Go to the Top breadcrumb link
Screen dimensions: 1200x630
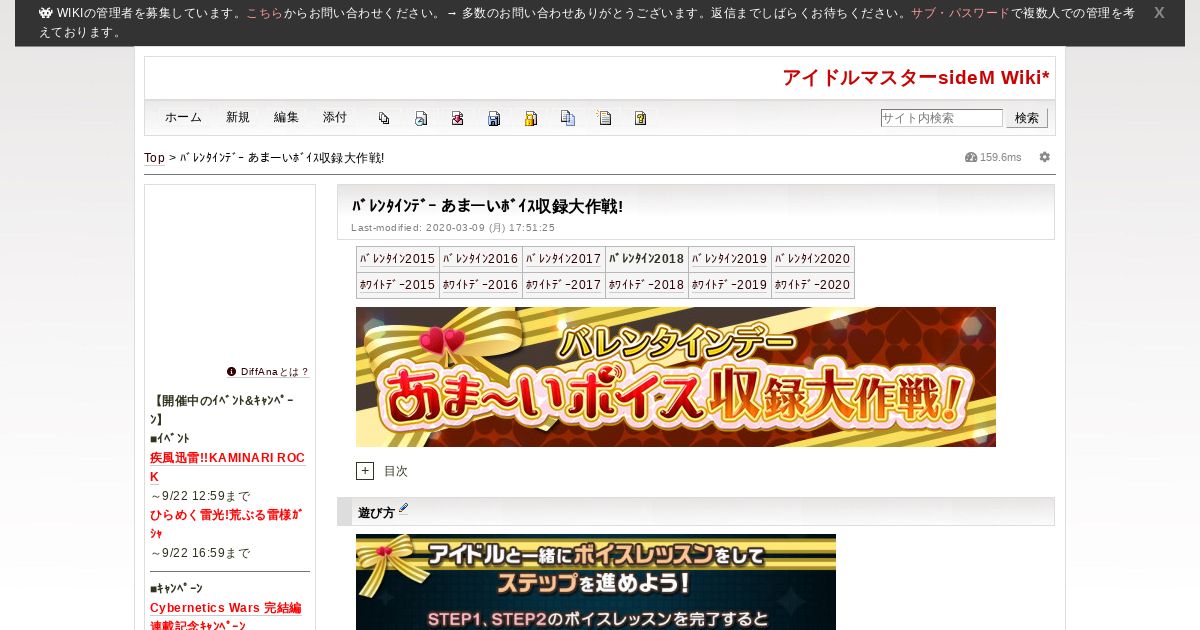(x=154, y=158)
